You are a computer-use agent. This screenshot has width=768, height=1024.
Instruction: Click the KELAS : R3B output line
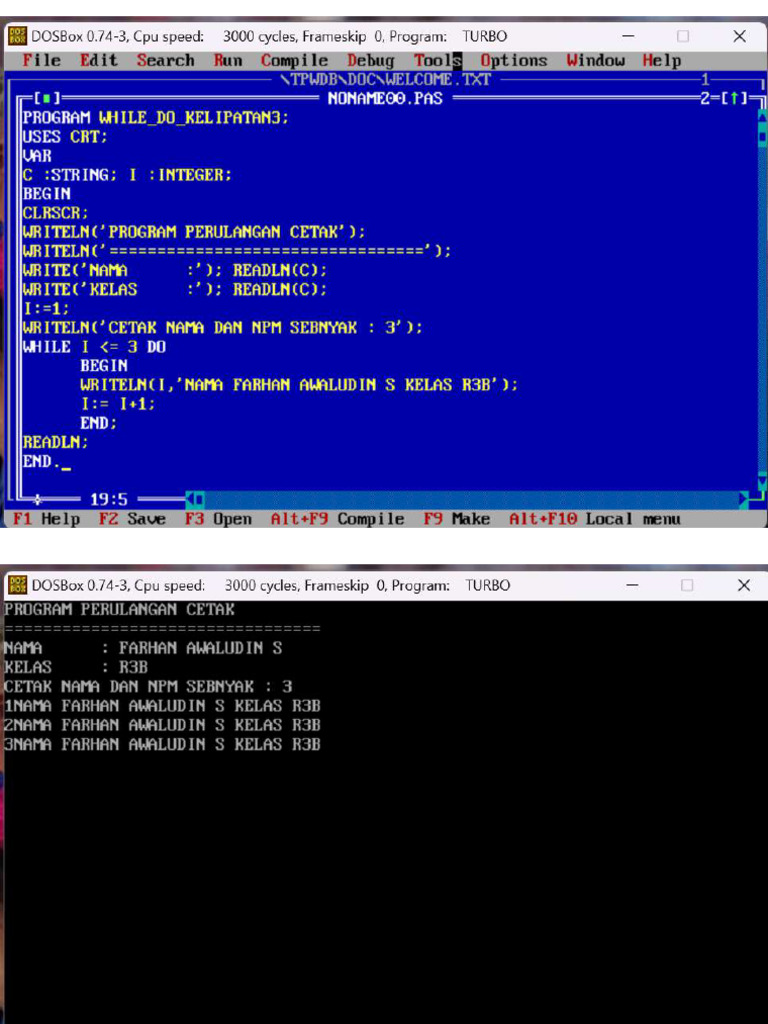tap(76, 667)
